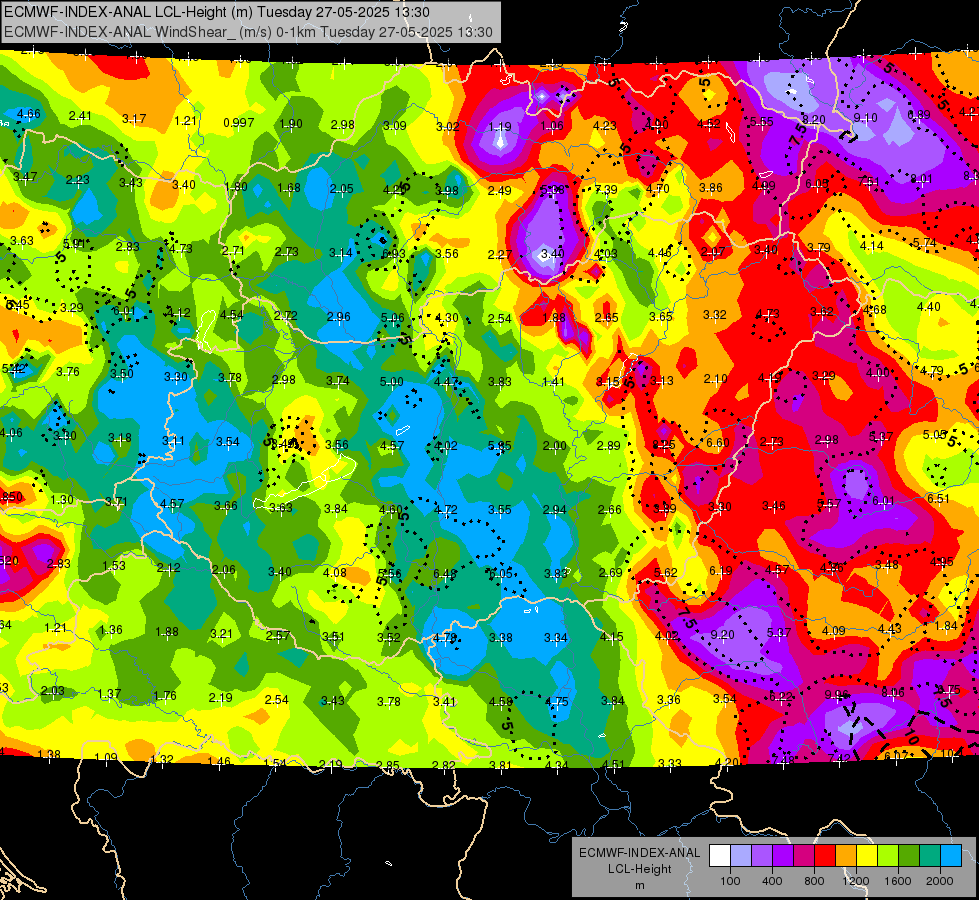The width and height of the screenshot is (979, 900).
Task: Click the legend tick label 2000
Action: (940, 881)
